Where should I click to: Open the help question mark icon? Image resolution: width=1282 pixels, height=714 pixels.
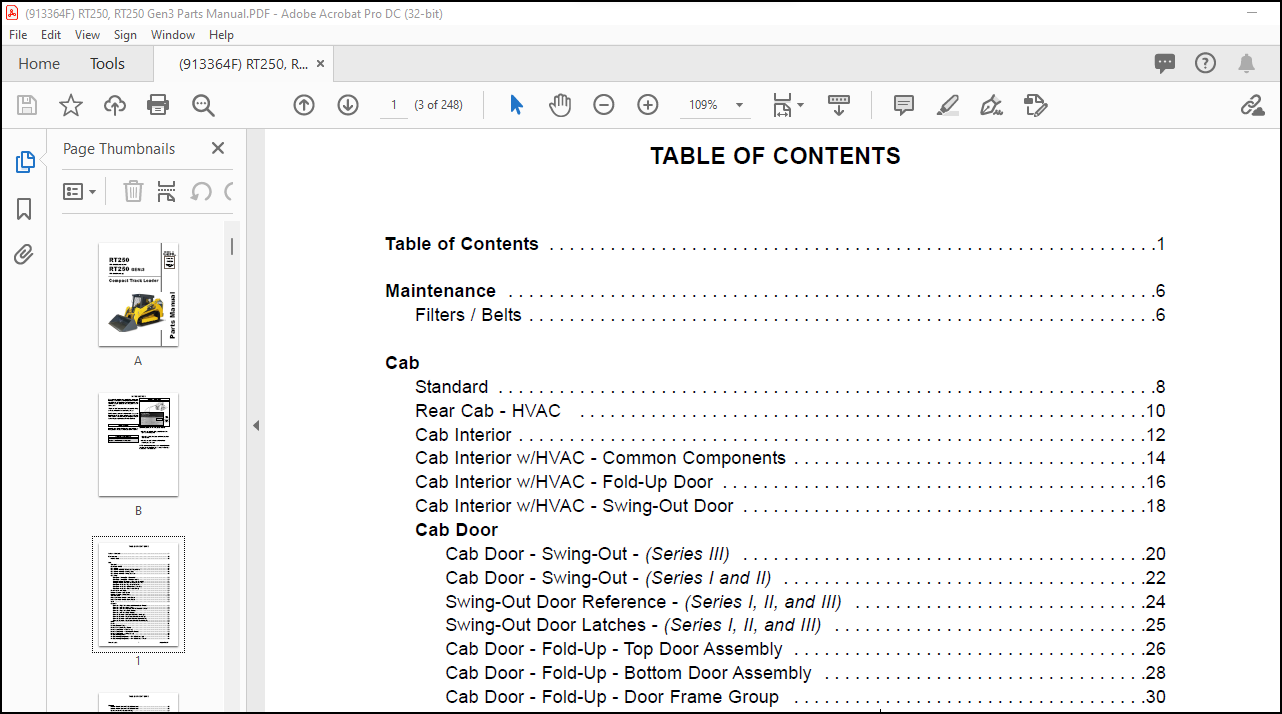tap(1206, 63)
